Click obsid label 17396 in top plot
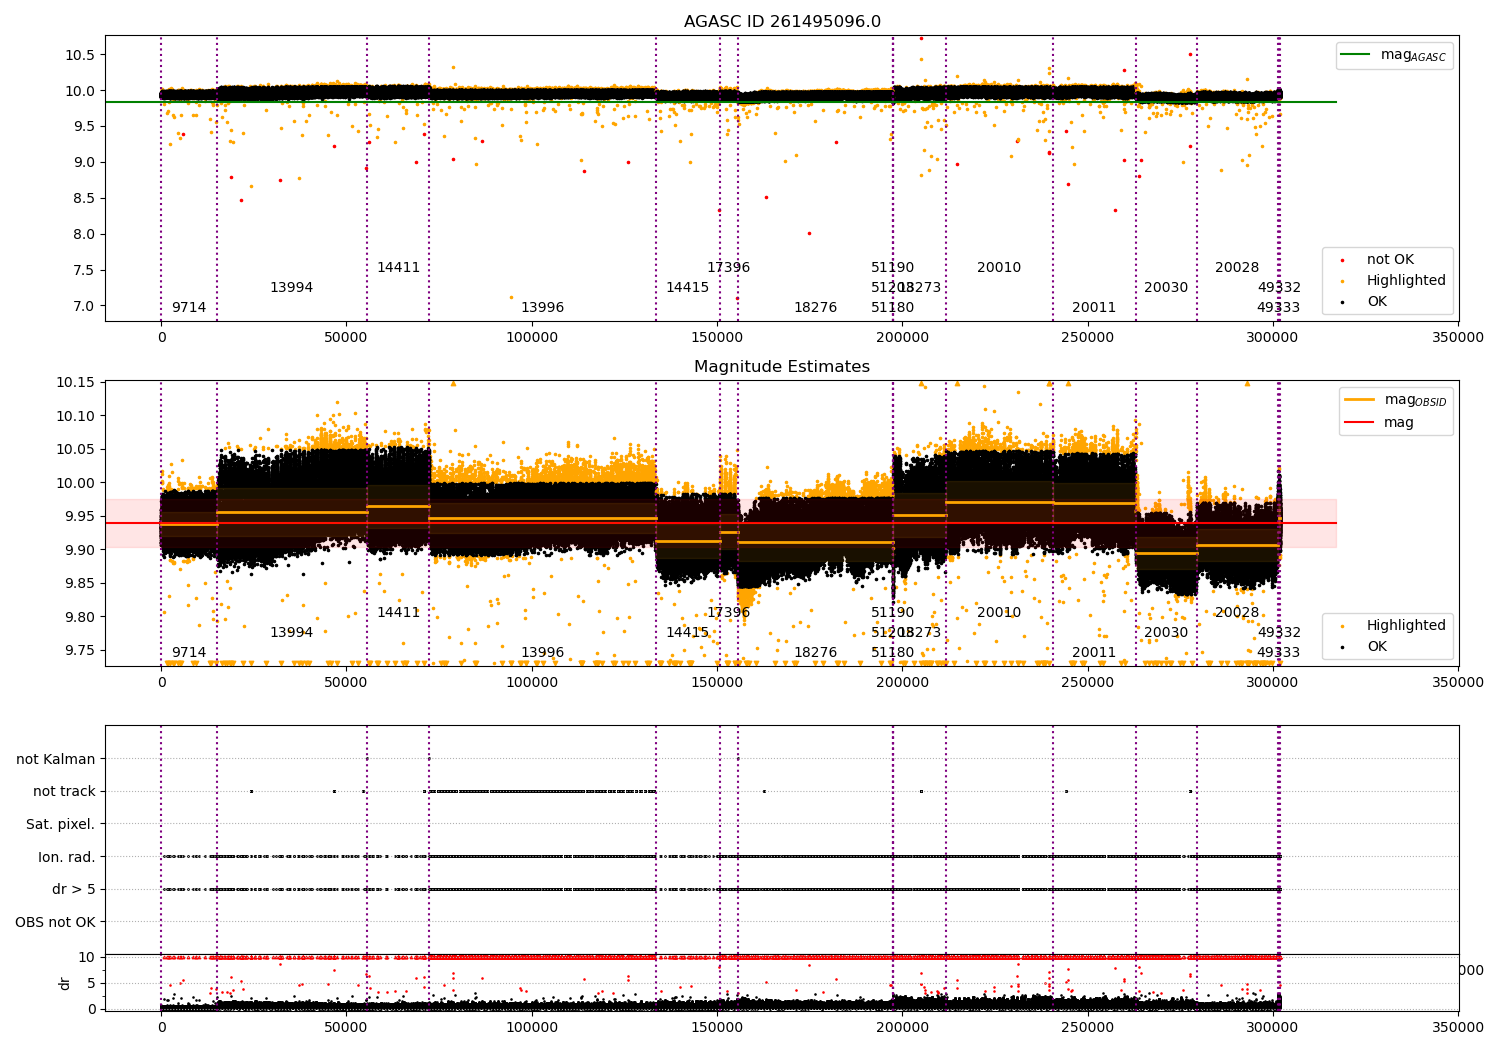1500x1050 pixels. (729, 268)
